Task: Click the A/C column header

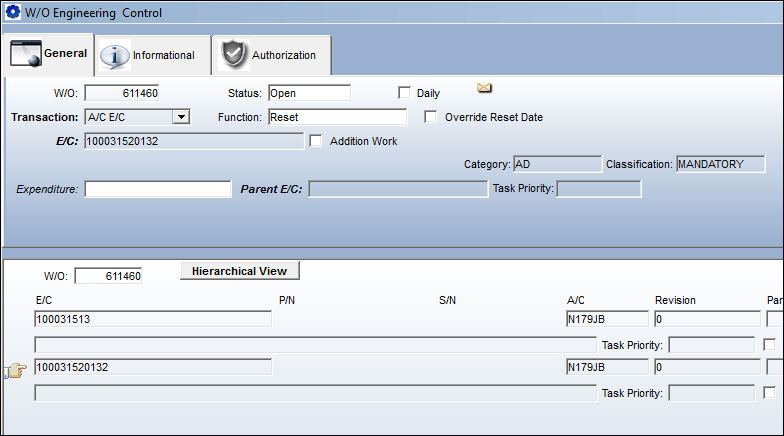Action: [576, 300]
